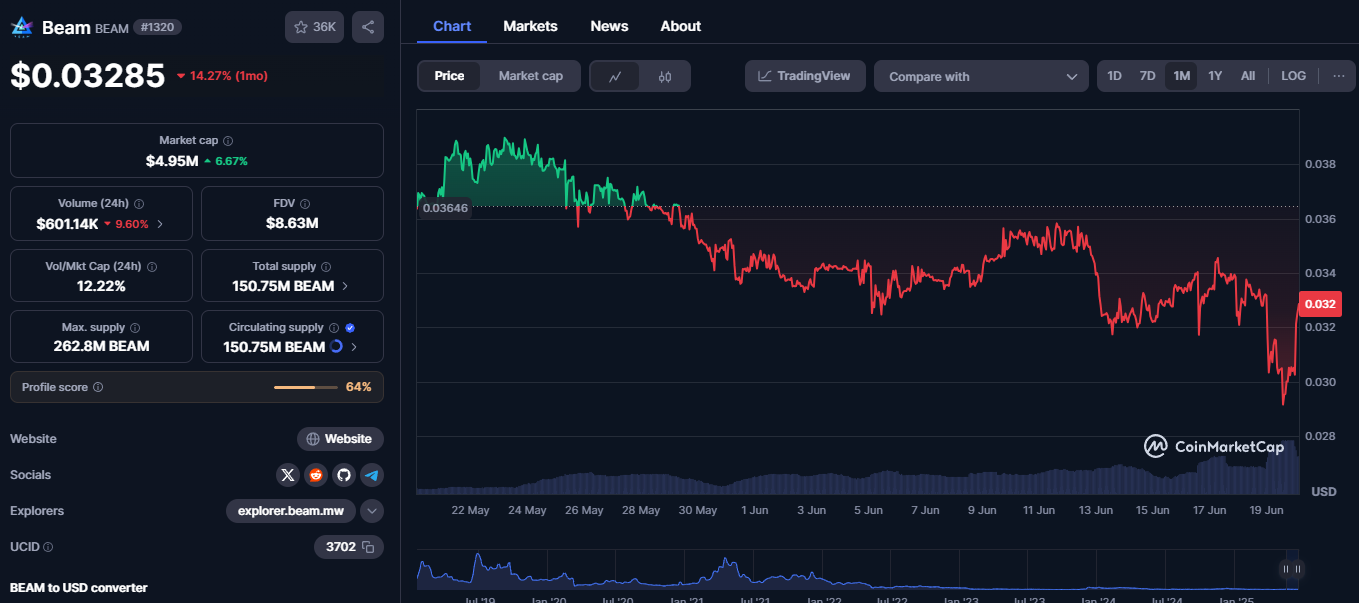Click the 0.03646 reference price label

tap(445, 208)
